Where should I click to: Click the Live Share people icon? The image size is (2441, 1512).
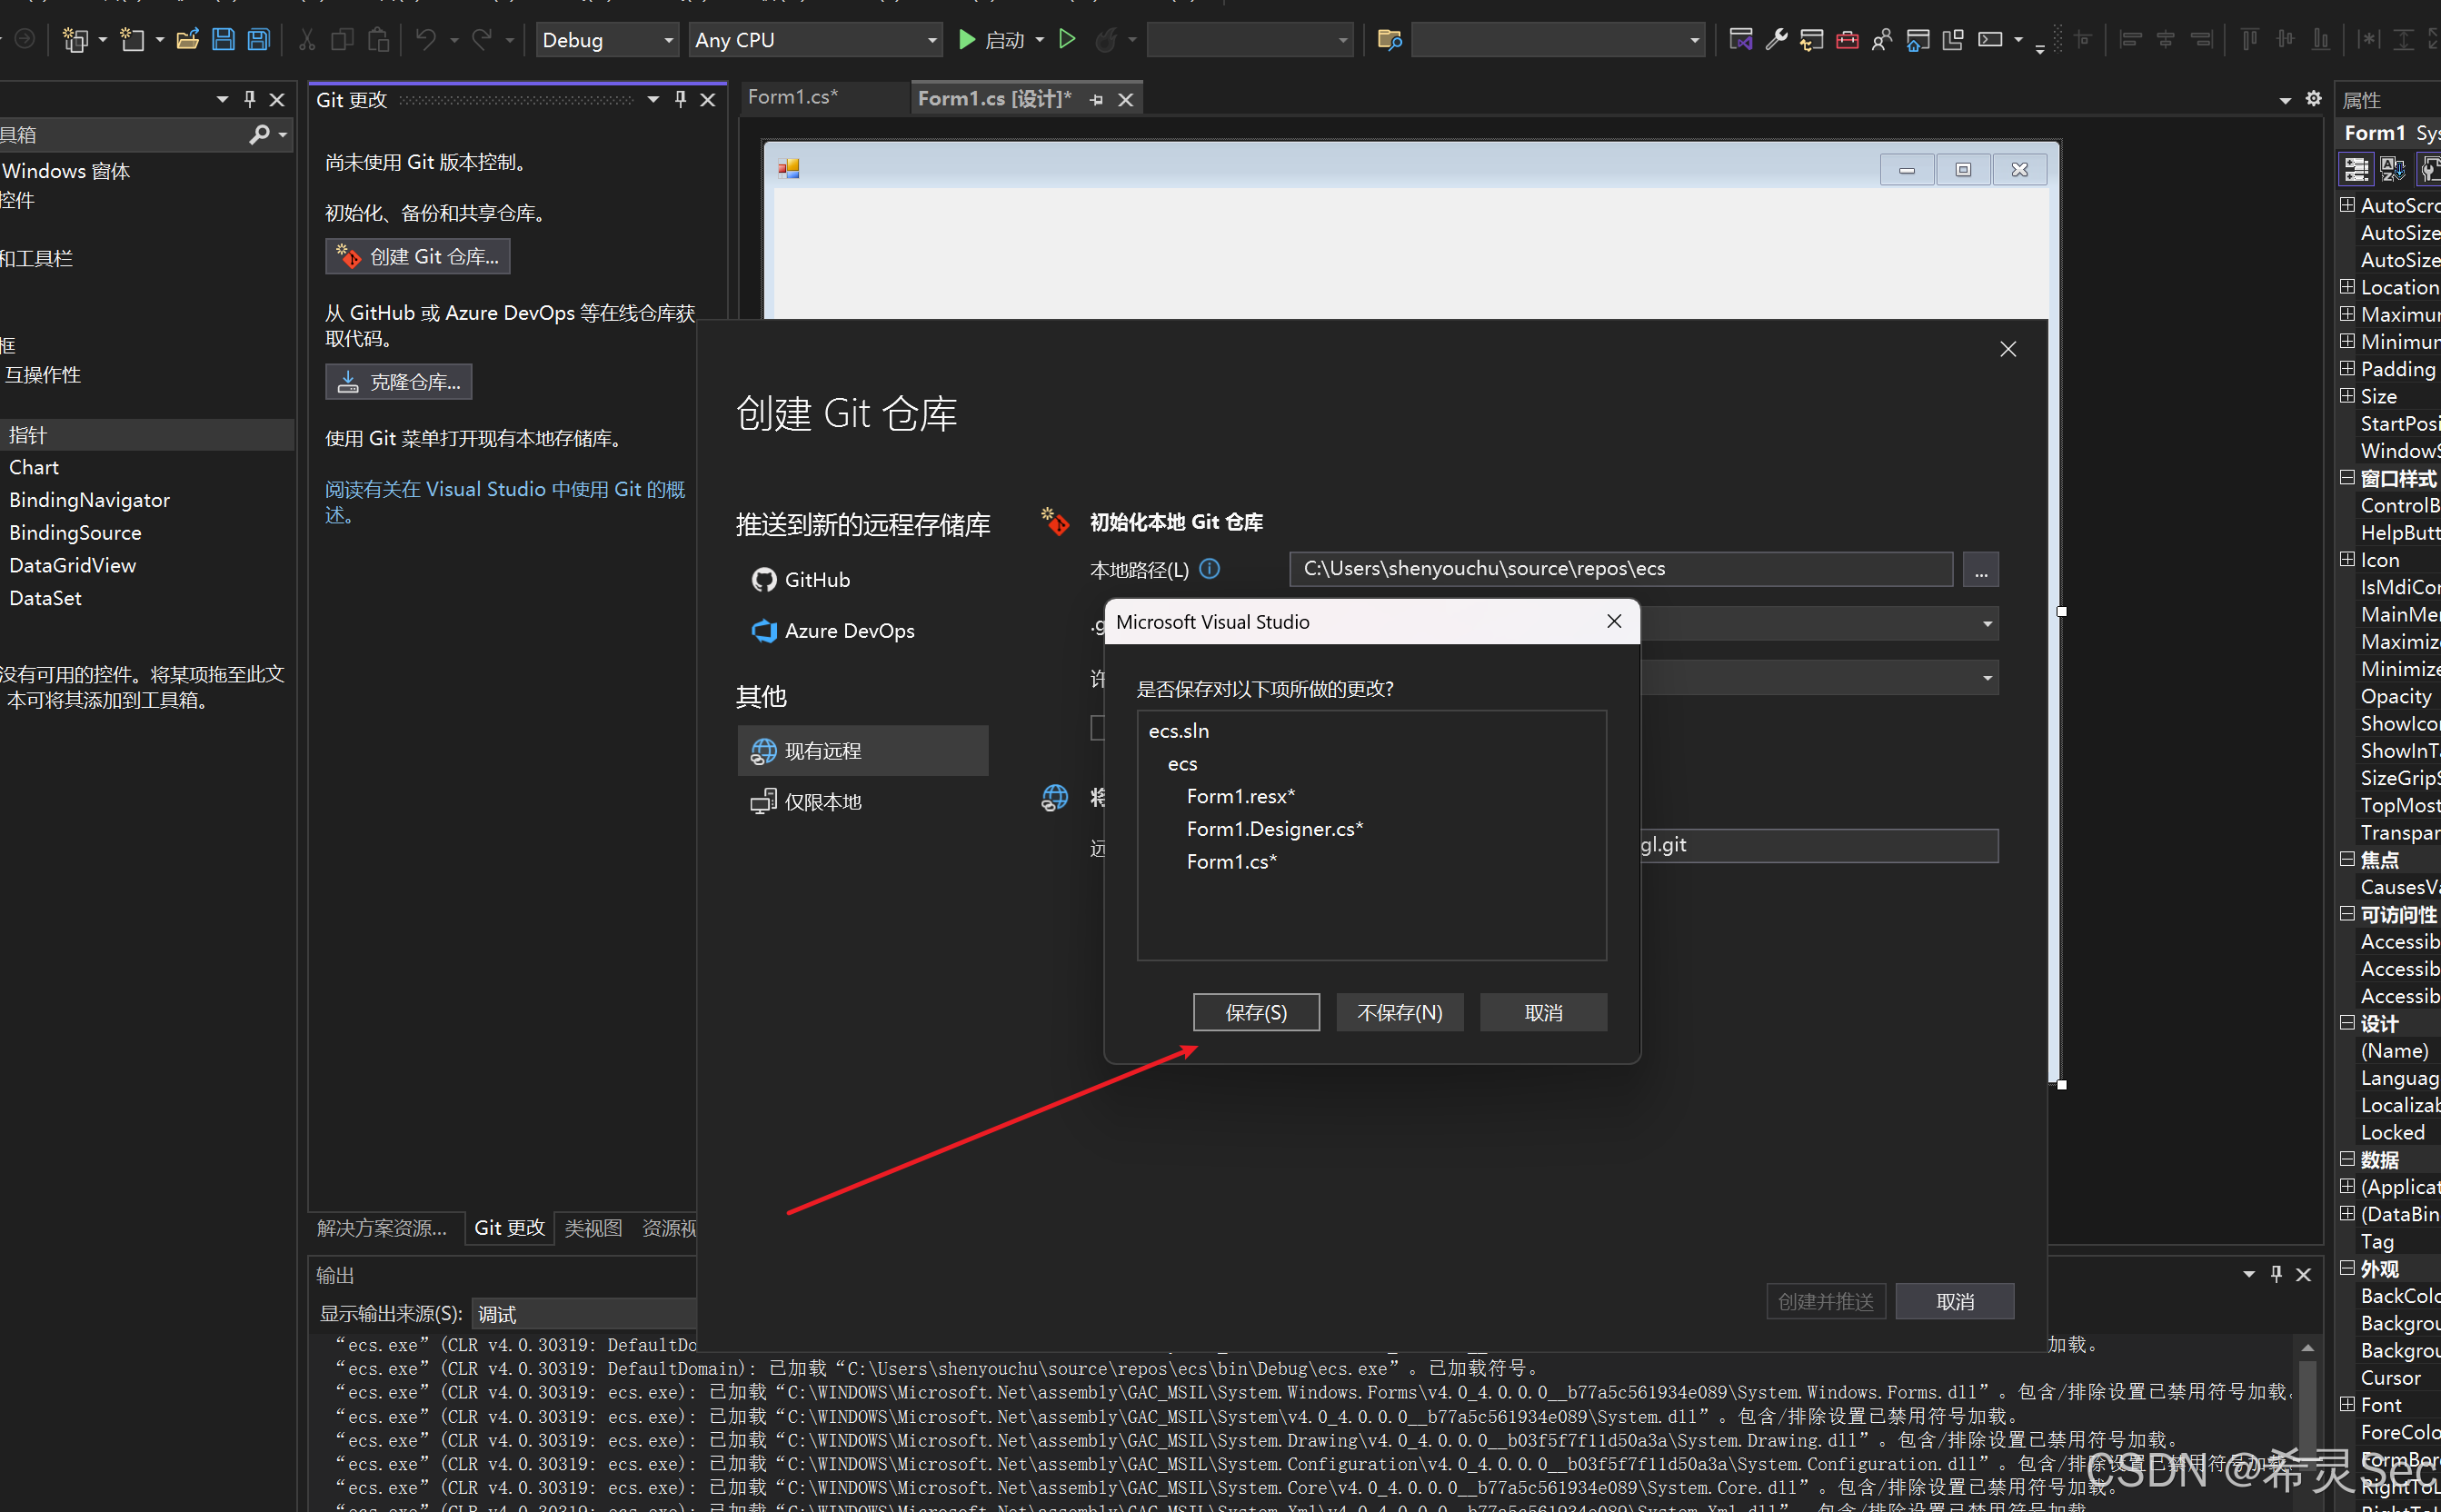(x=1882, y=40)
